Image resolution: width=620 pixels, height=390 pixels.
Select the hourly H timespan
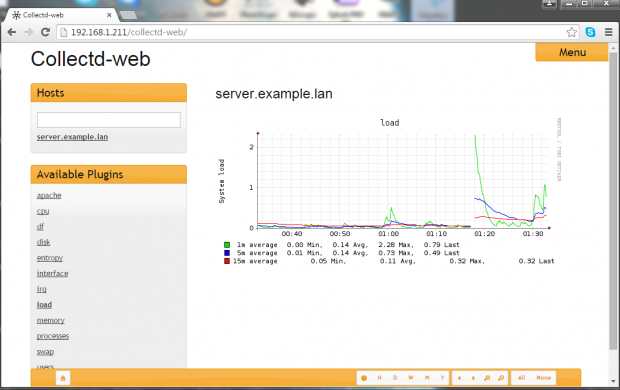(x=379, y=378)
